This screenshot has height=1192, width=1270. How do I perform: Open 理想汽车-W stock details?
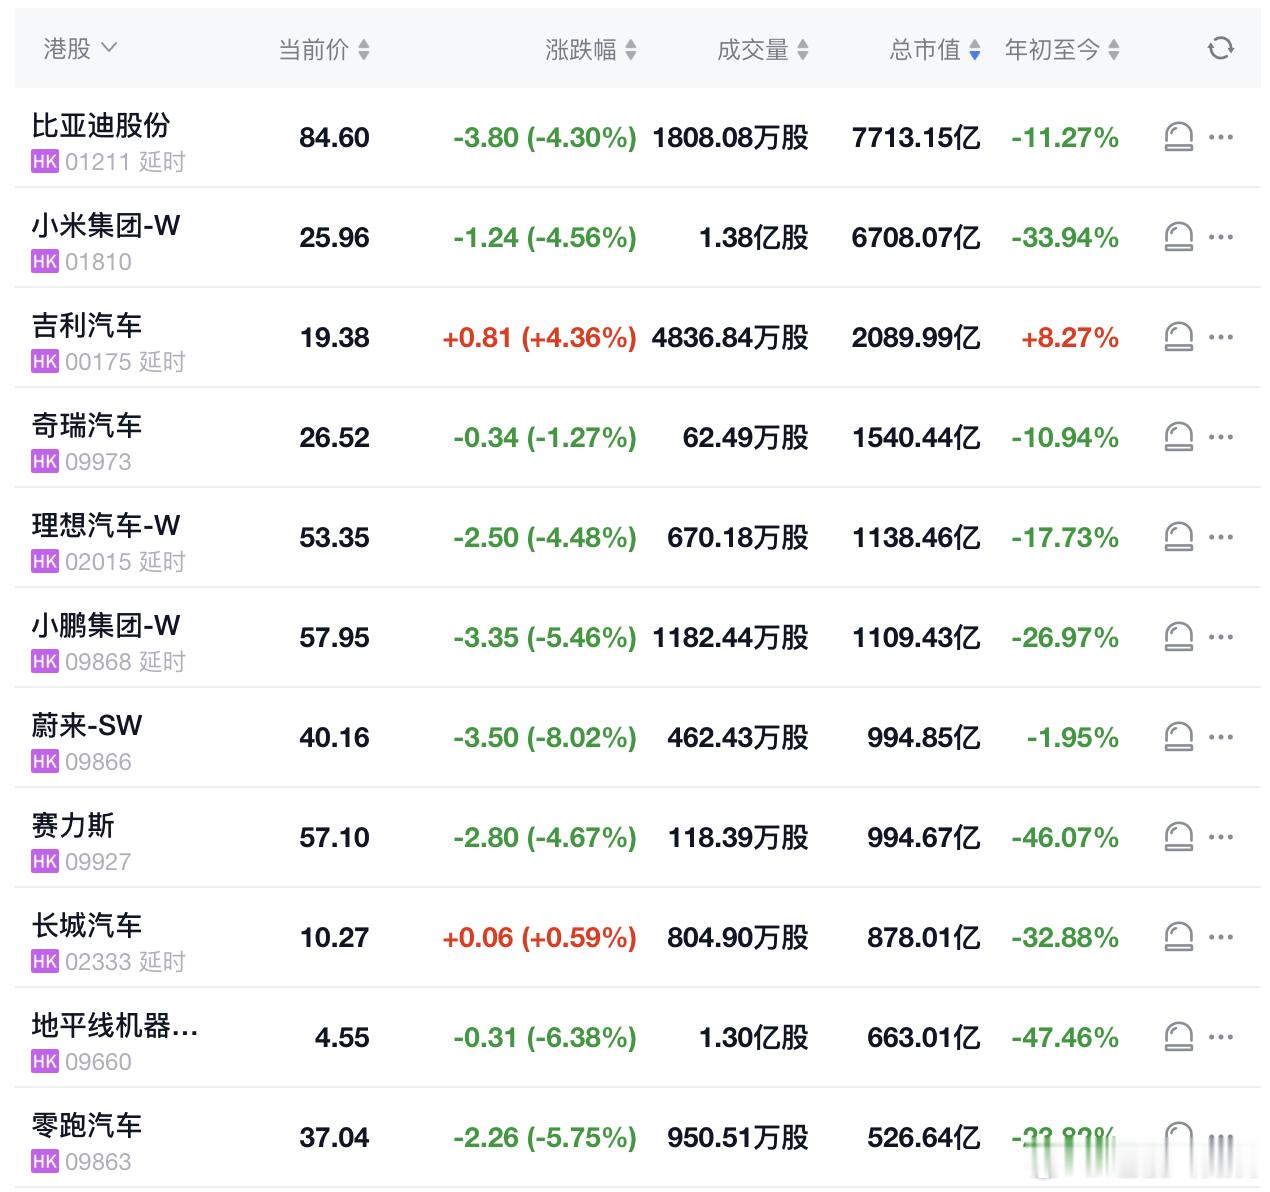[106, 525]
